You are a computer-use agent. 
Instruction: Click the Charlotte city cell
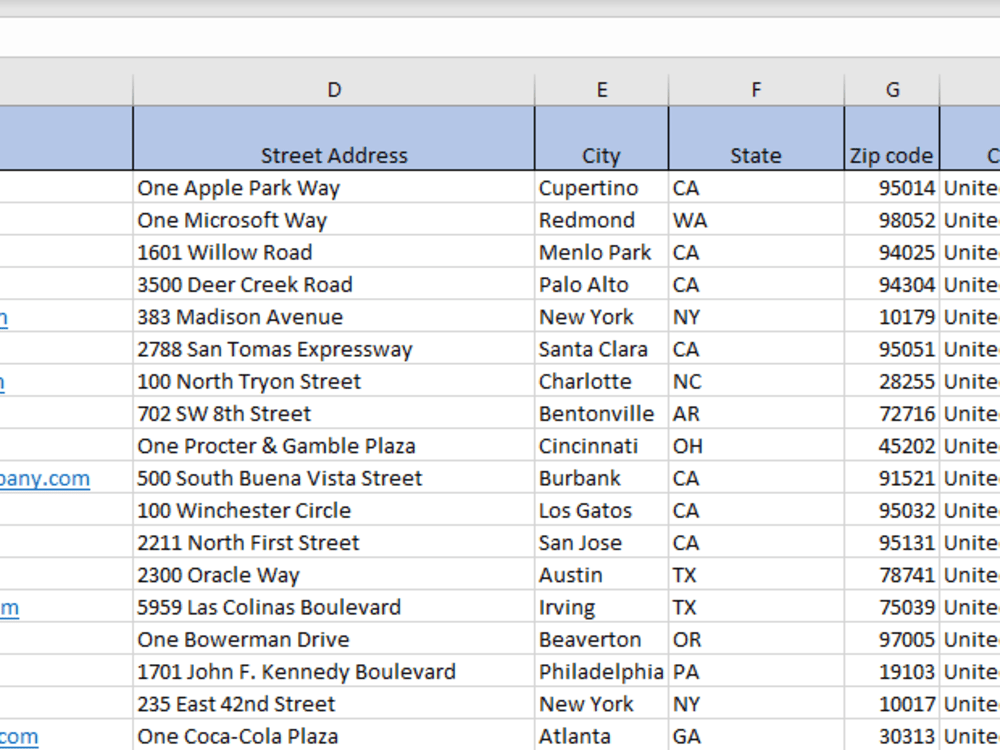601,381
